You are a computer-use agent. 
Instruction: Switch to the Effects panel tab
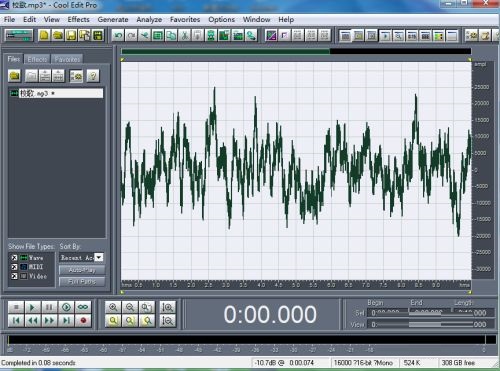[37, 59]
